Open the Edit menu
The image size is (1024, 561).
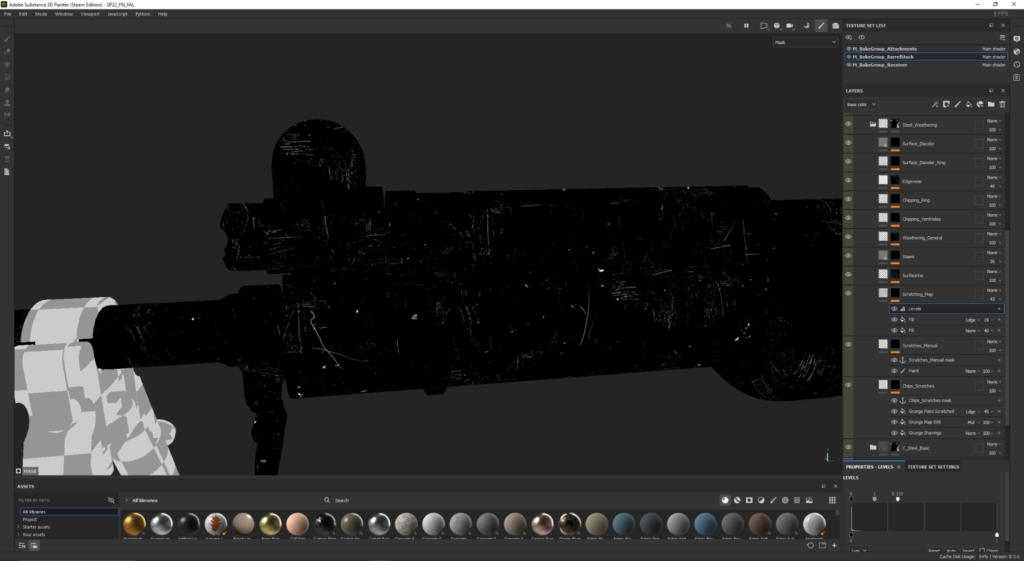(x=23, y=14)
